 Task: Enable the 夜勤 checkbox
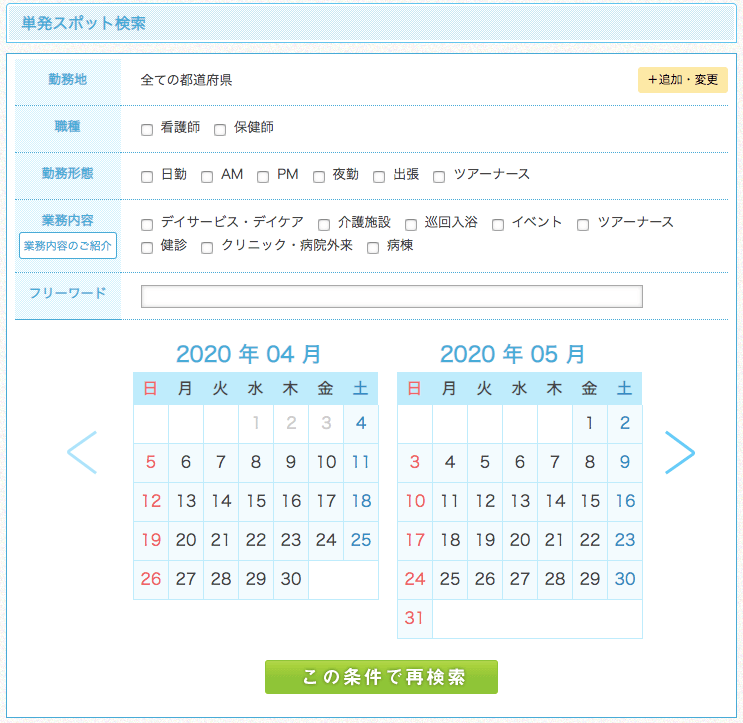[319, 177]
